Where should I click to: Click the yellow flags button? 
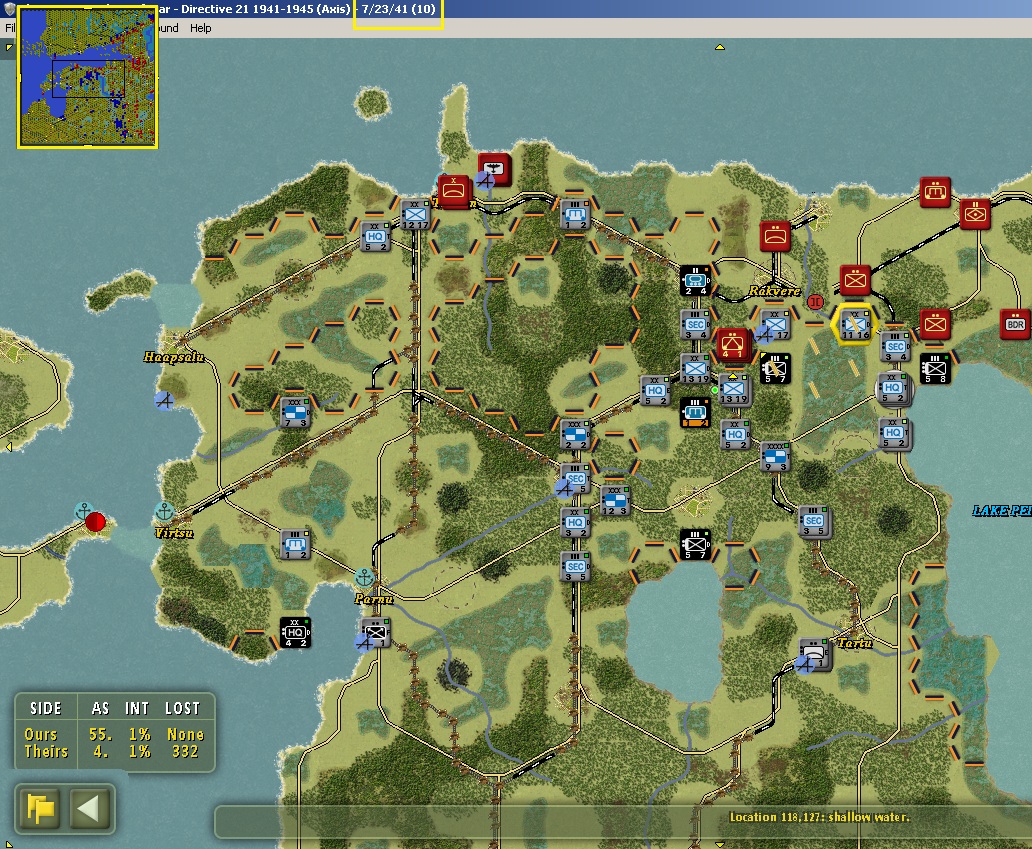(41, 808)
